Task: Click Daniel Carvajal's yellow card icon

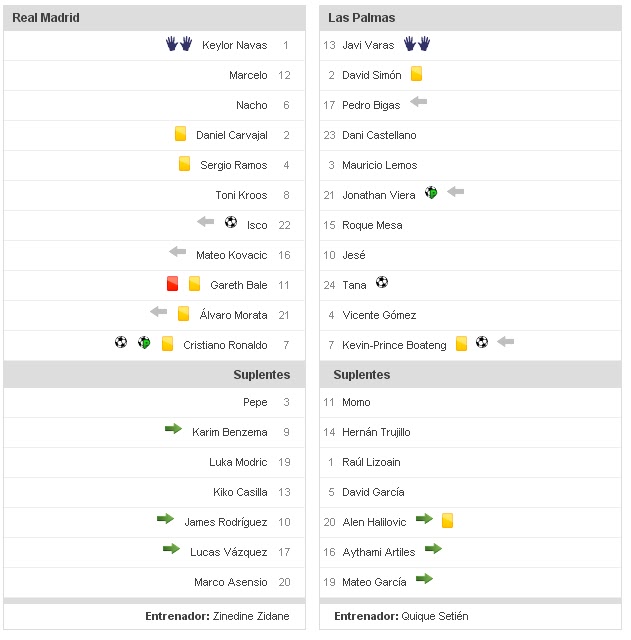Action: tap(180, 134)
